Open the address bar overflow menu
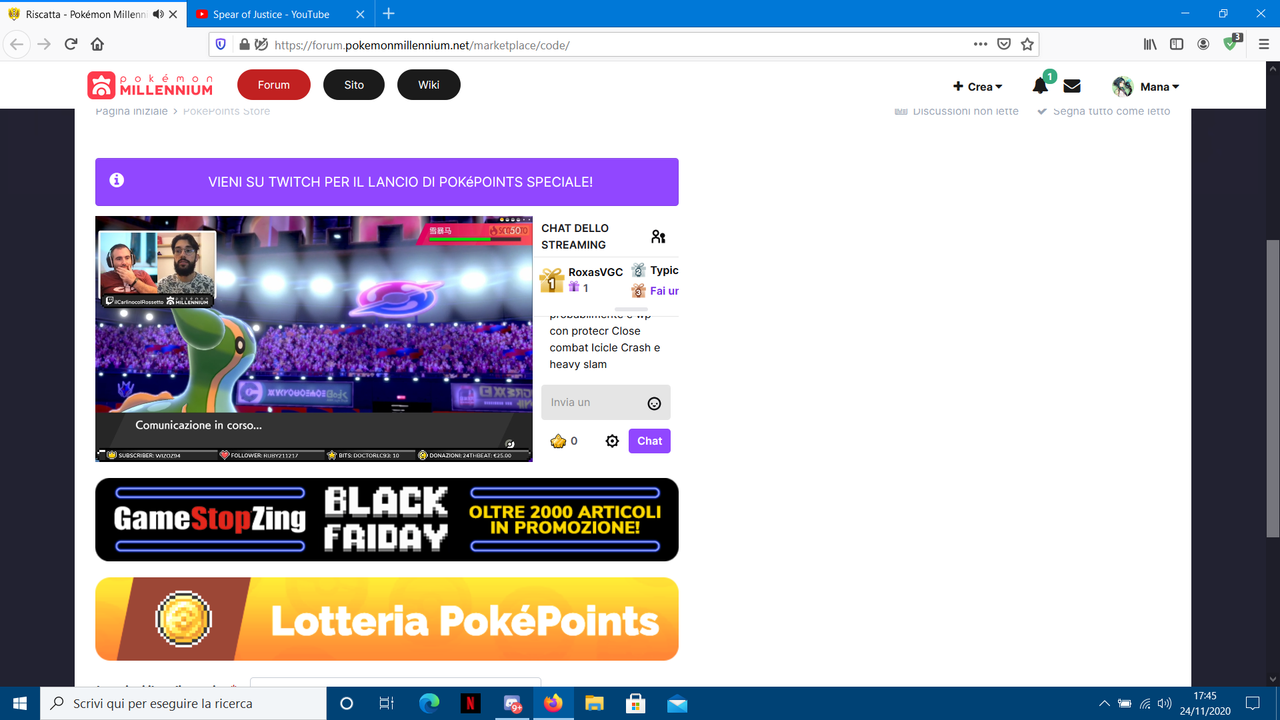This screenshot has width=1280, height=720. pyautogui.click(x=980, y=44)
